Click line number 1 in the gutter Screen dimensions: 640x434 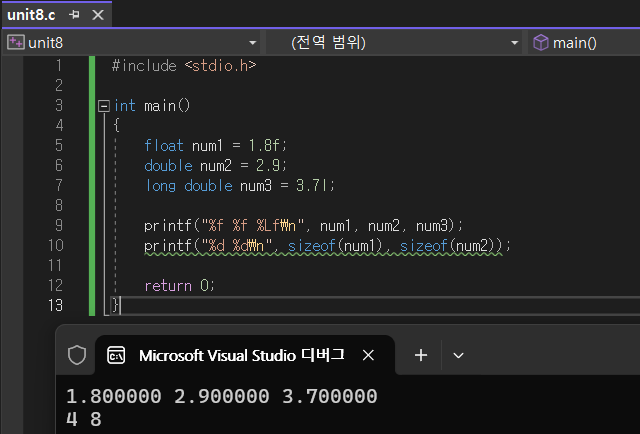(x=60, y=66)
